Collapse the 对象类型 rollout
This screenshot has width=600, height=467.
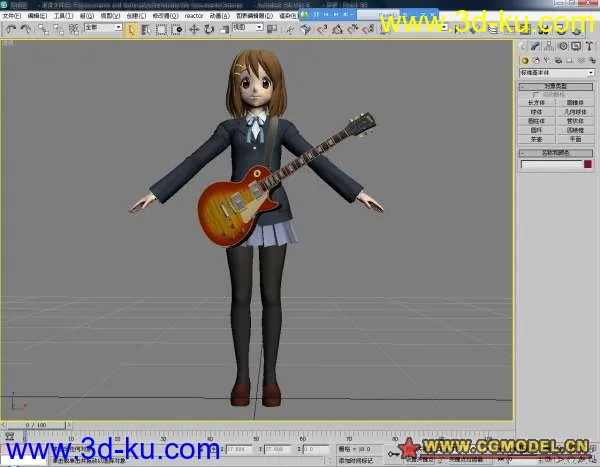coord(556,87)
